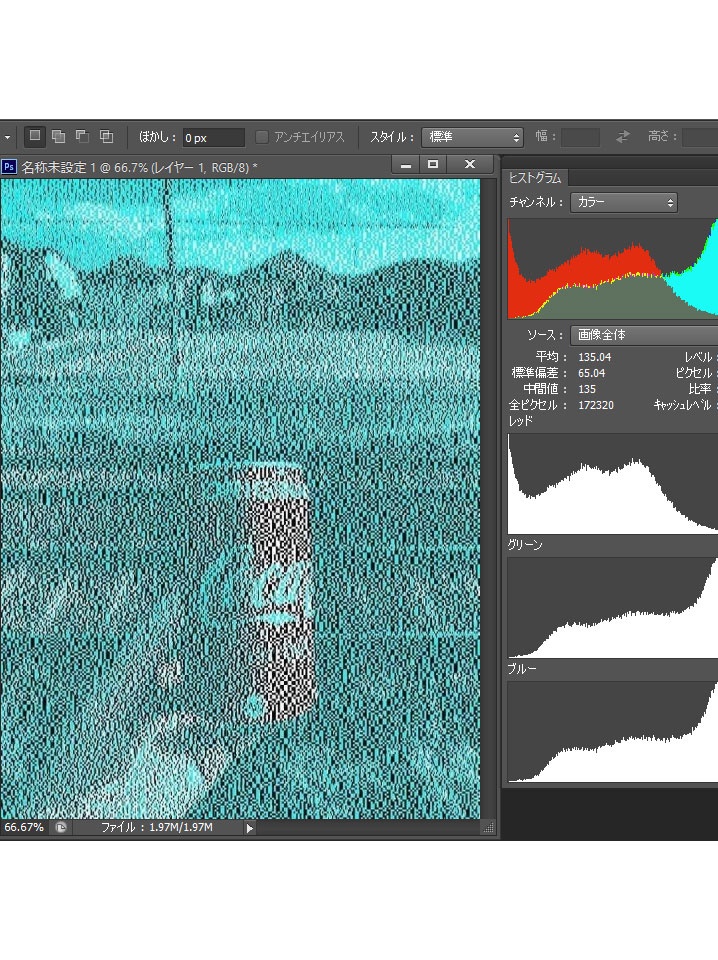Screen dimensions: 718x960
Task: Minimize the document window
Action: [x=405, y=164]
